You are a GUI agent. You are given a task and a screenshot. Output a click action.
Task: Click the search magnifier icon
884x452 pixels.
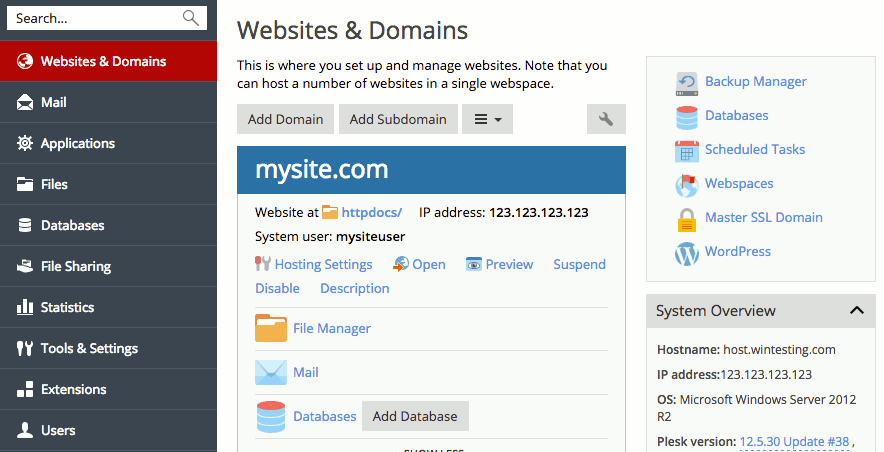point(191,18)
